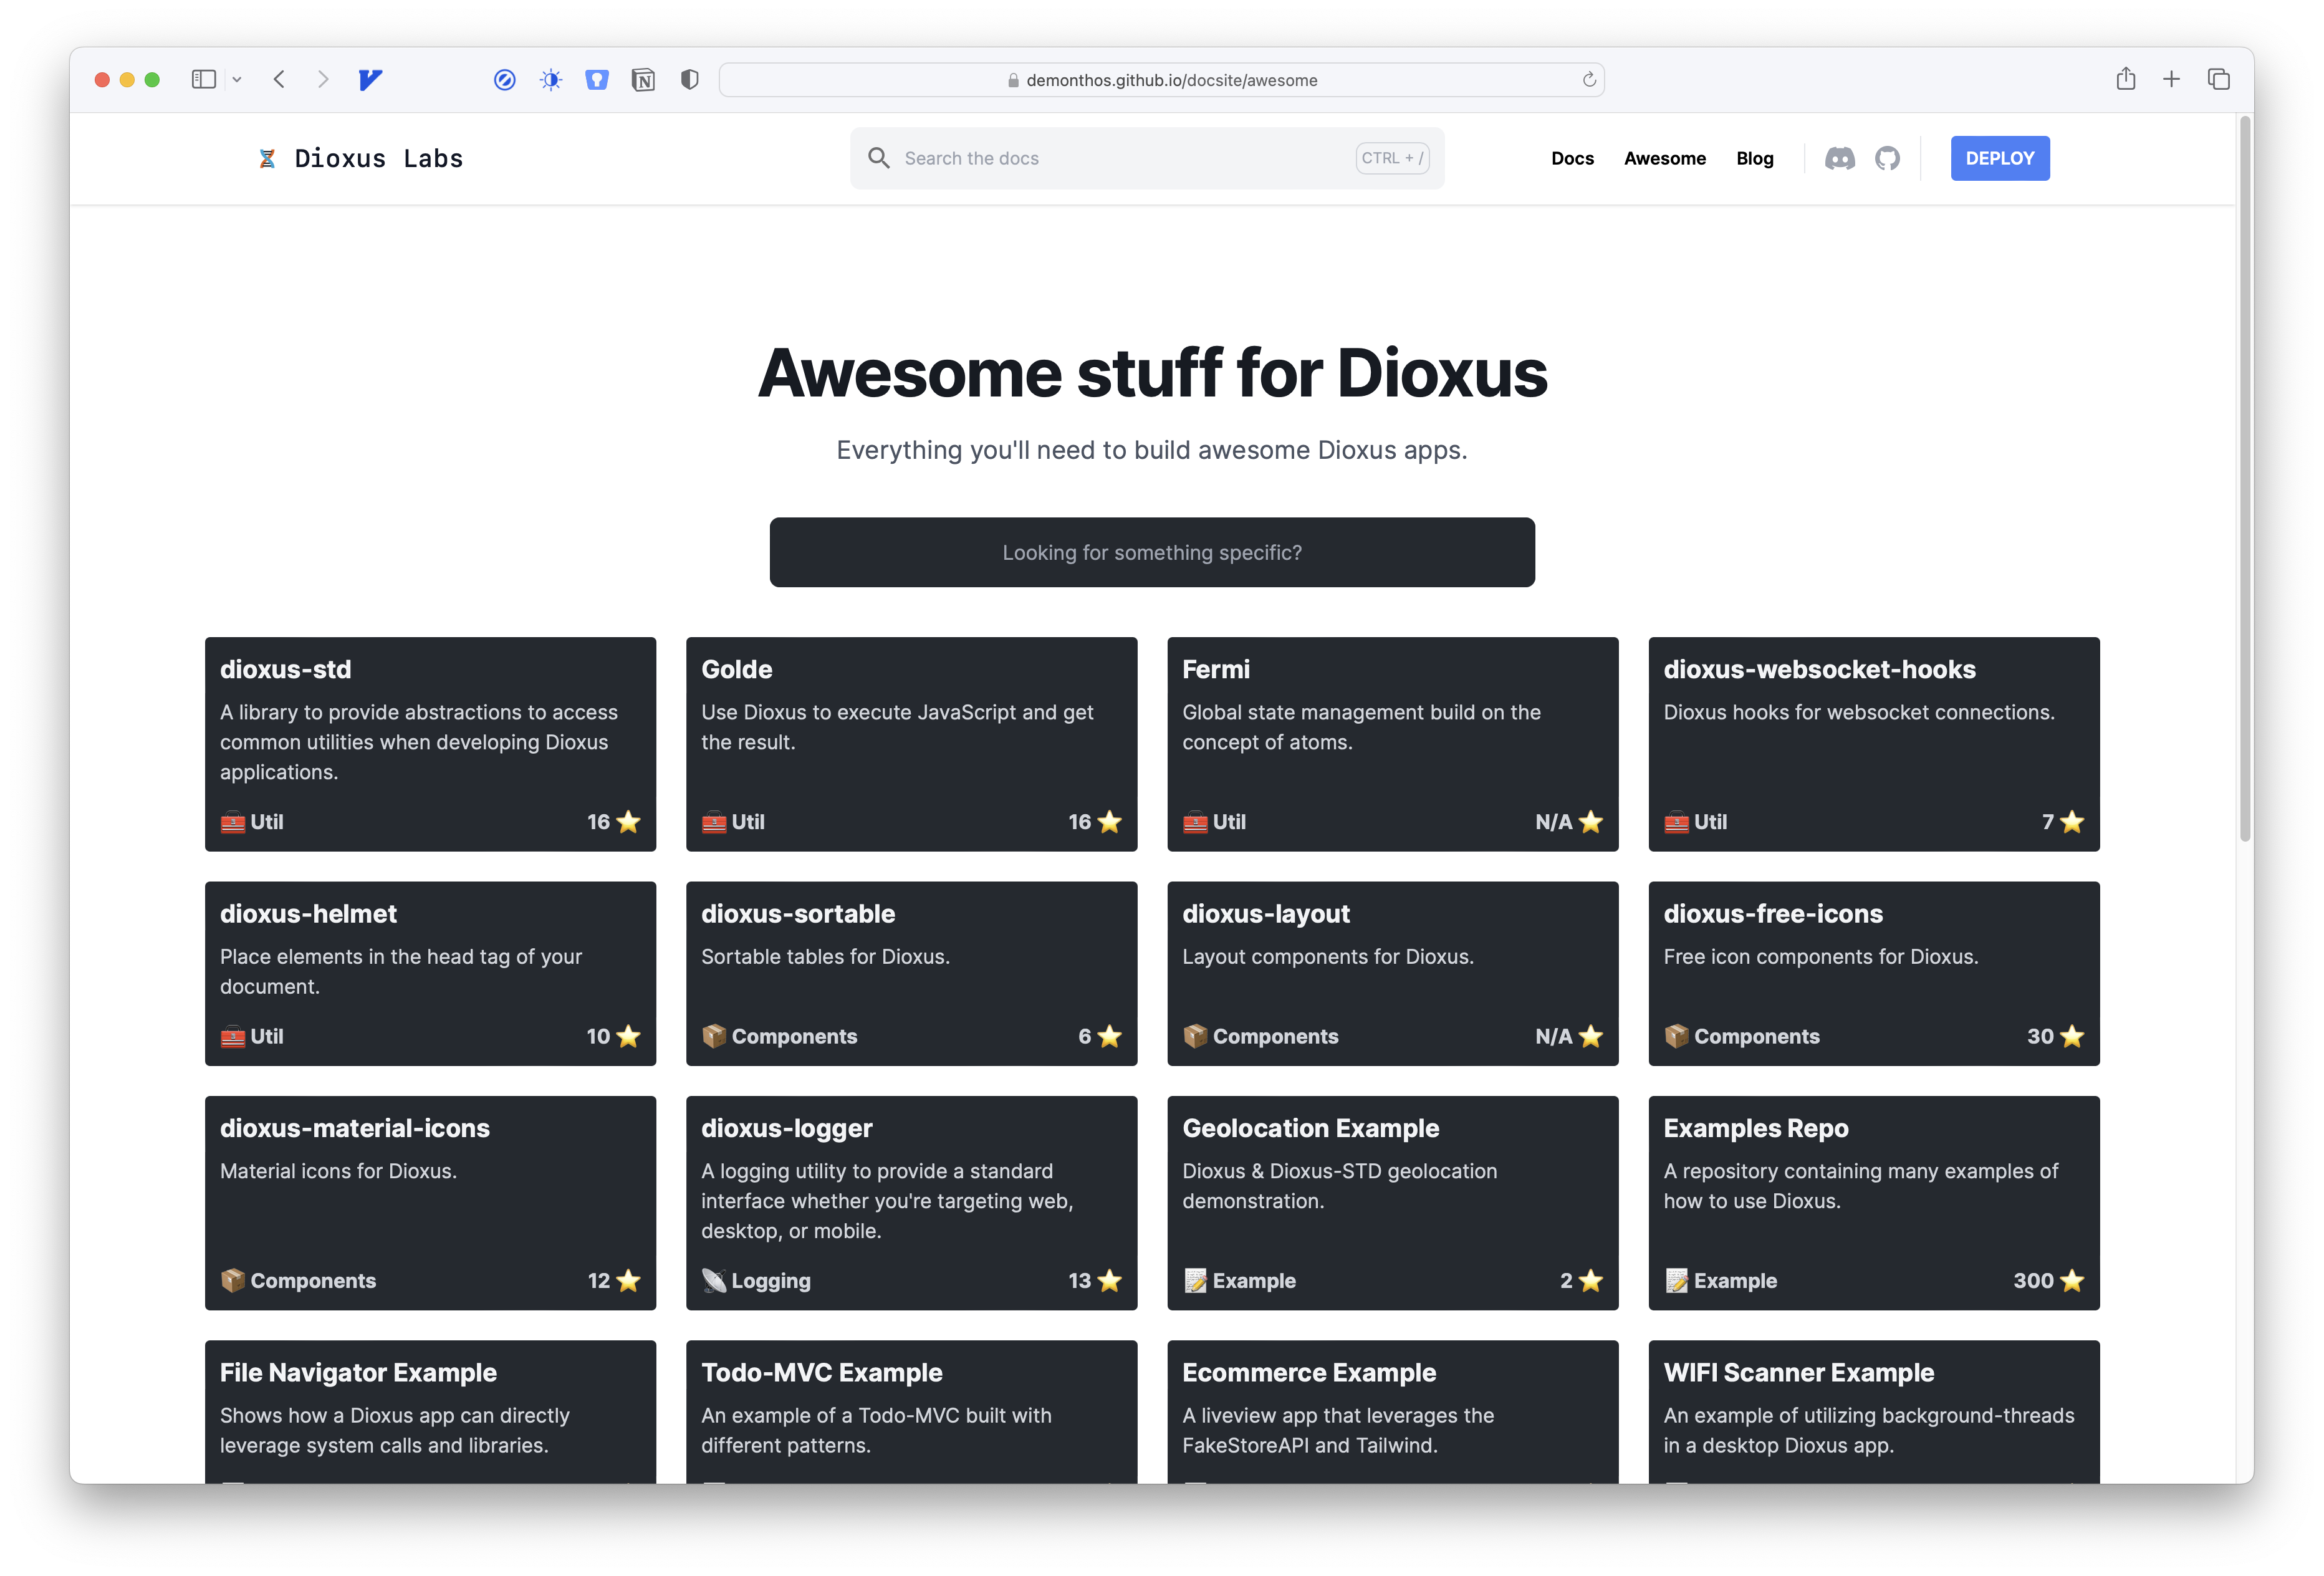This screenshot has height=1576, width=2324.
Task: Open the Discord community icon
Action: point(1840,157)
